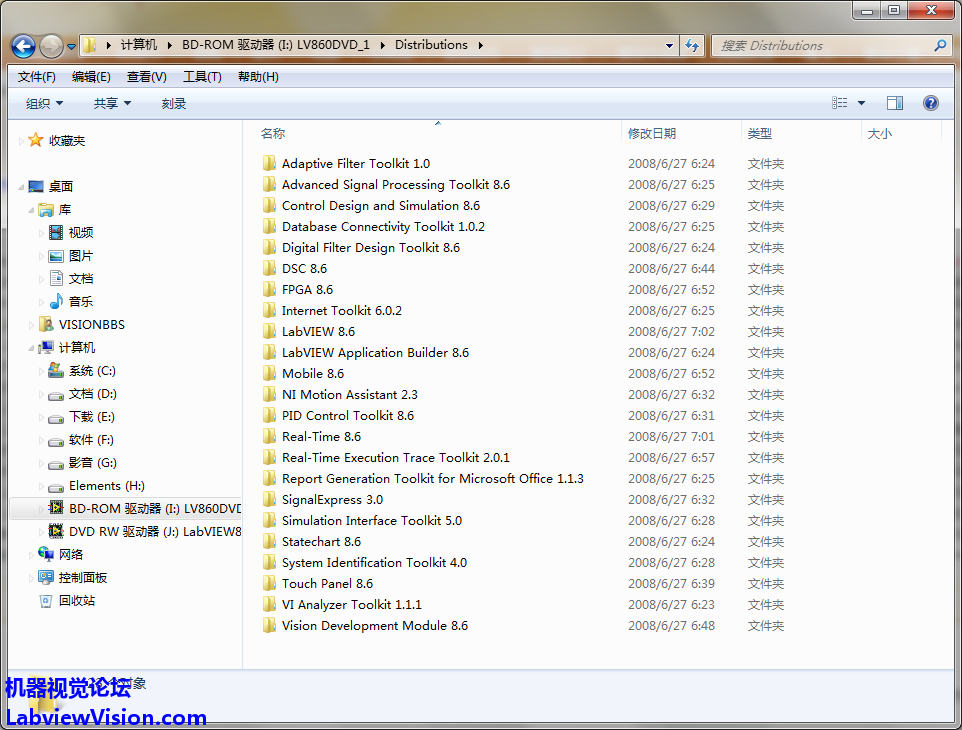Select BD-ROM (I:) LV860DVD drive icon
Image resolution: width=962 pixels, height=730 pixels.
pyautogui.click(x=56, y=508)
